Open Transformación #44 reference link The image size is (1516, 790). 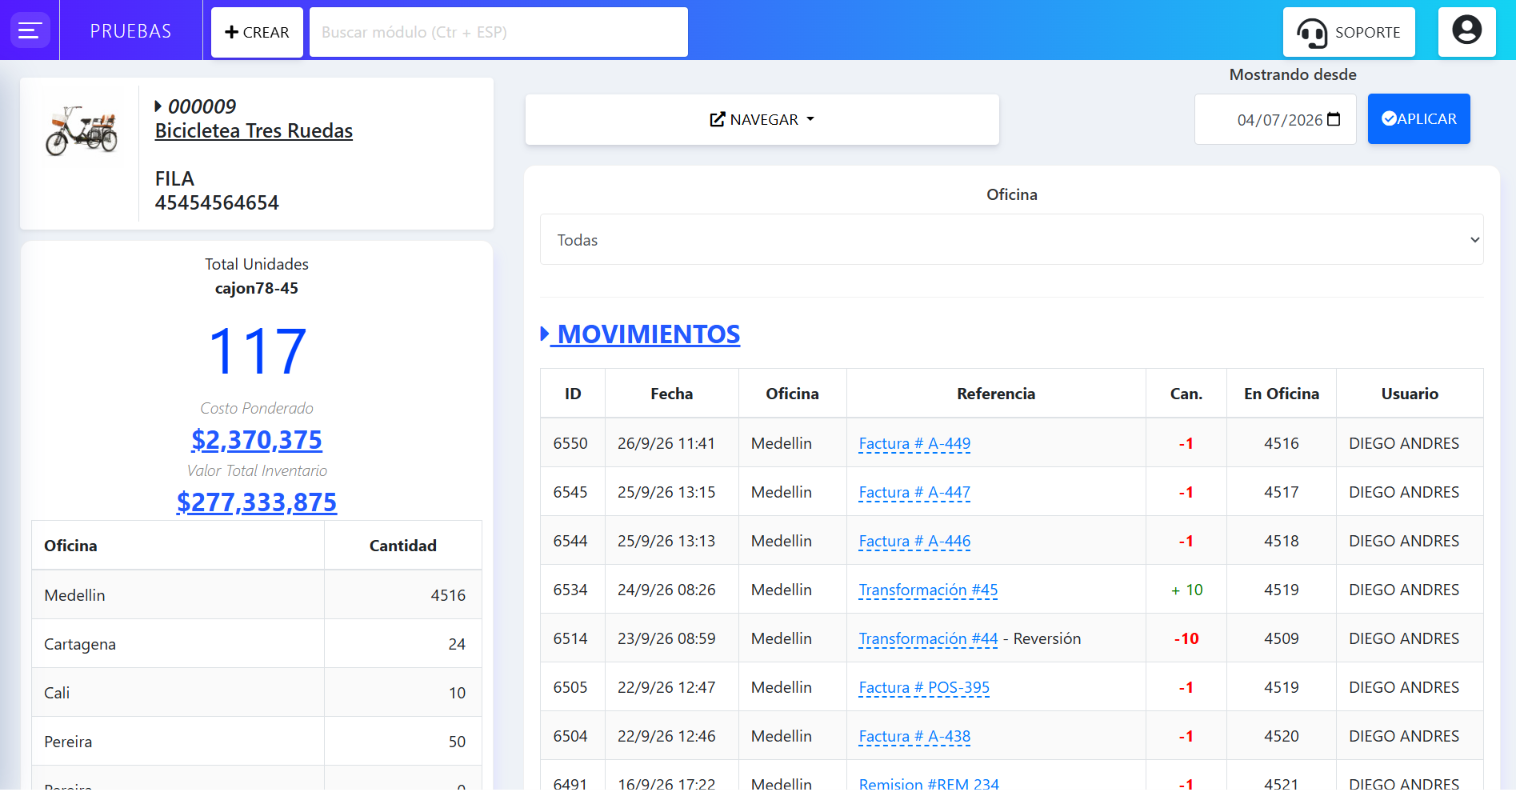click(x=928, y=639)
